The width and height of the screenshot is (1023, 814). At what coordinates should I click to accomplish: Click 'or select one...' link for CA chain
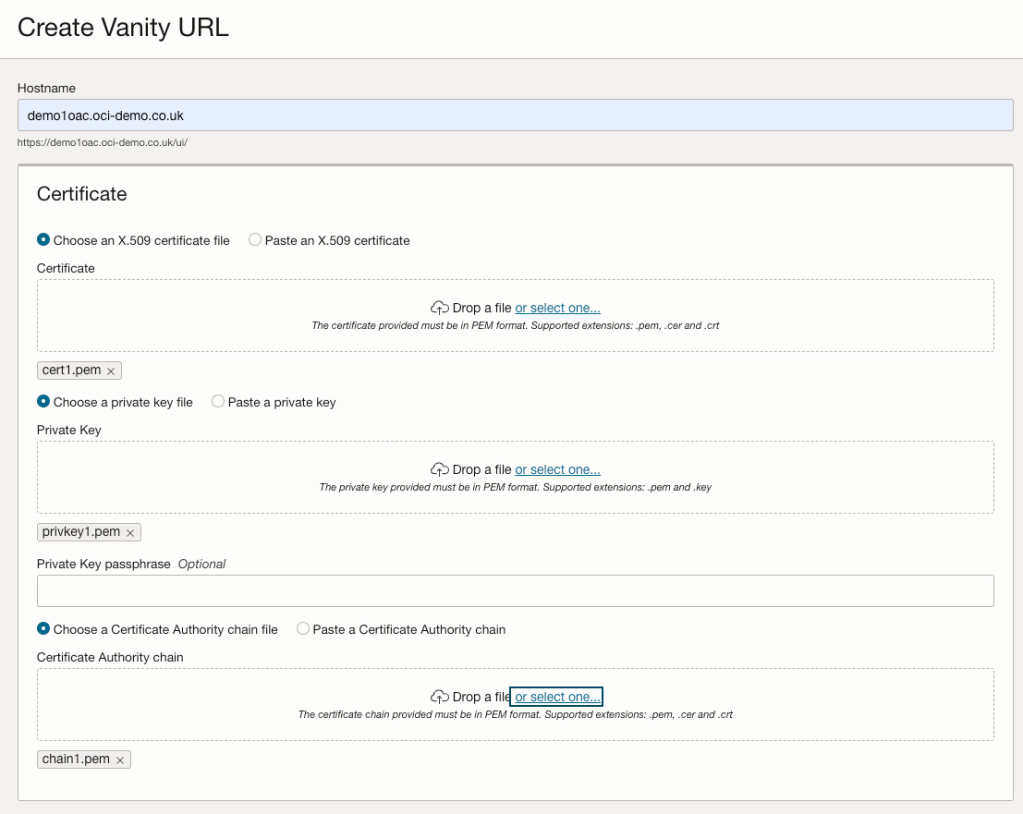557,697
